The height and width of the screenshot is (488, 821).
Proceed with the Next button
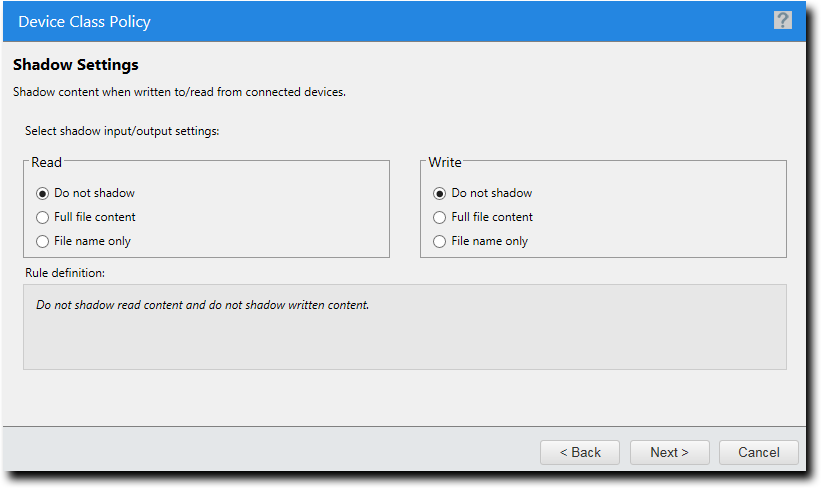[669, 452]
